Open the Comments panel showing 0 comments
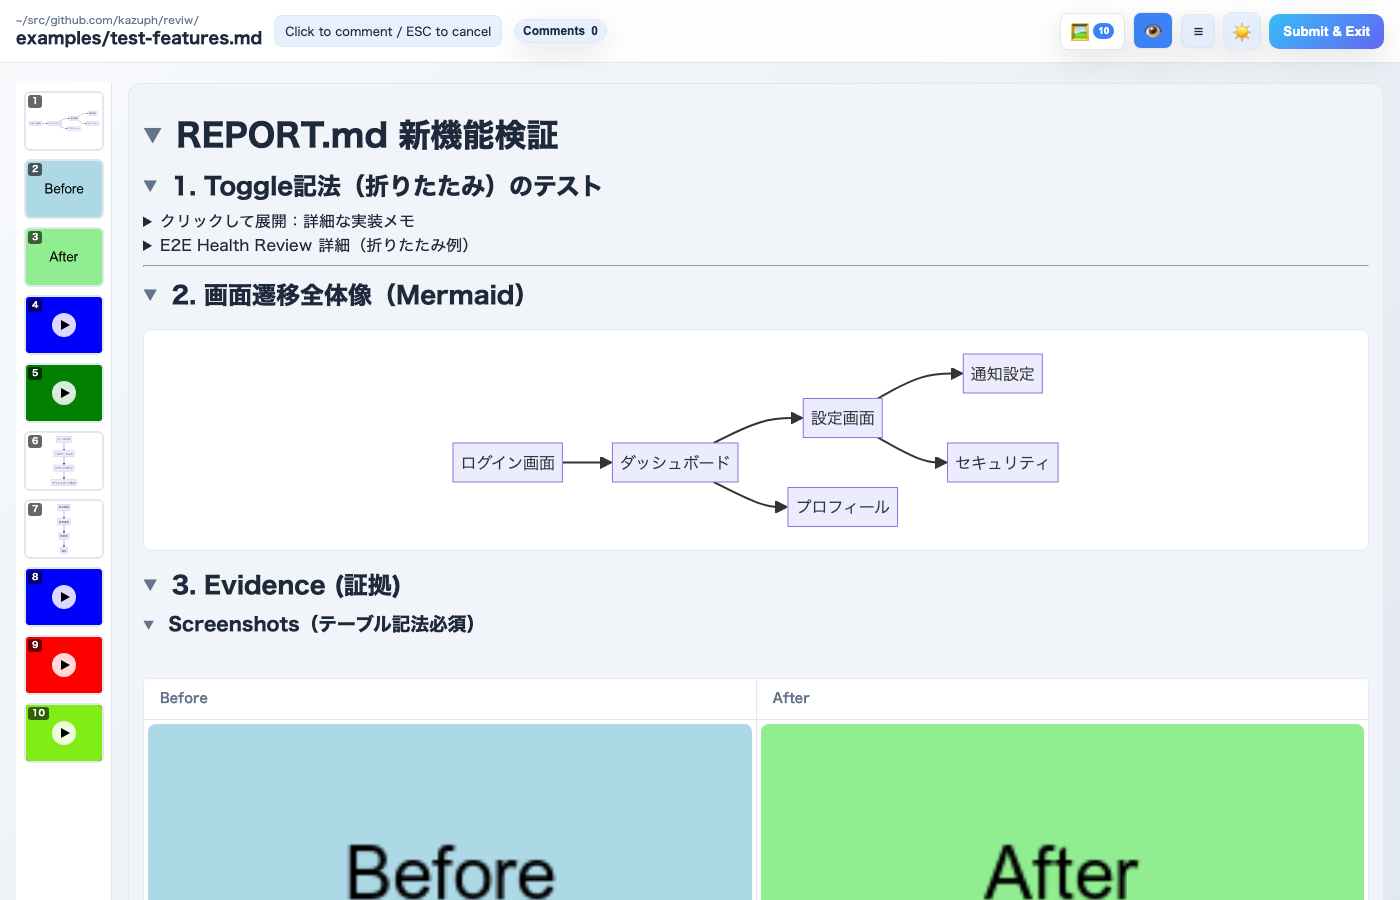This screenshot has height=900, width=1400. [x=560, y=31]
